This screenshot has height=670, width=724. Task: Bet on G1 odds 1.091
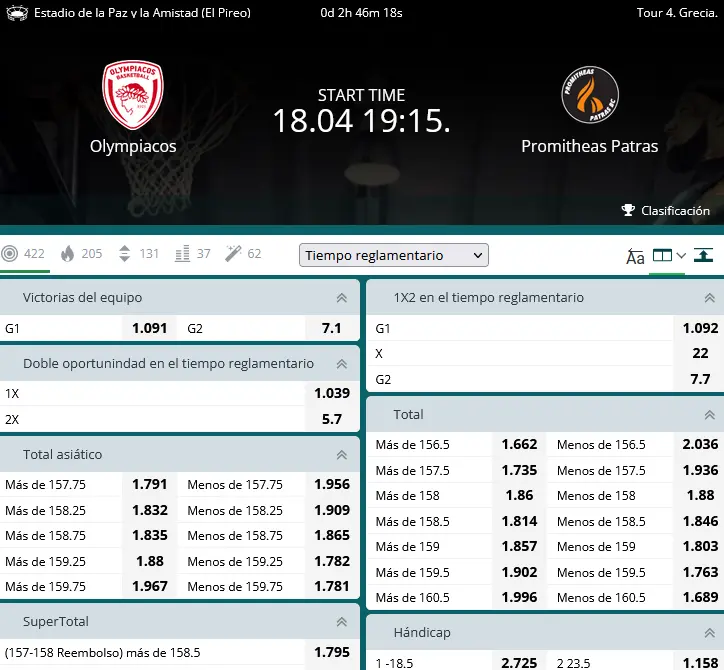click(x=150, y=328)
